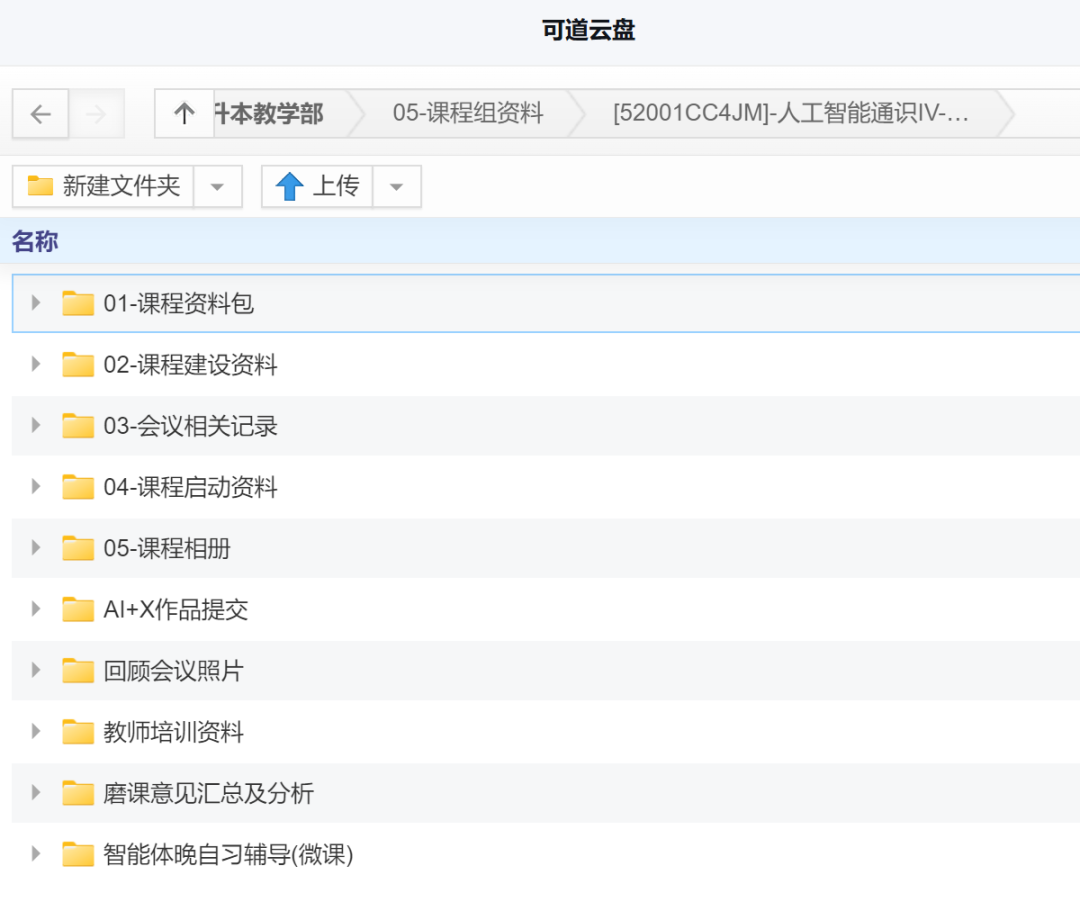Image resolution: width=1080 pixels, height=902 pixels.
Task: Expand the 磨课意见汇总及分析 folder tree
Action: click(36, 793)
